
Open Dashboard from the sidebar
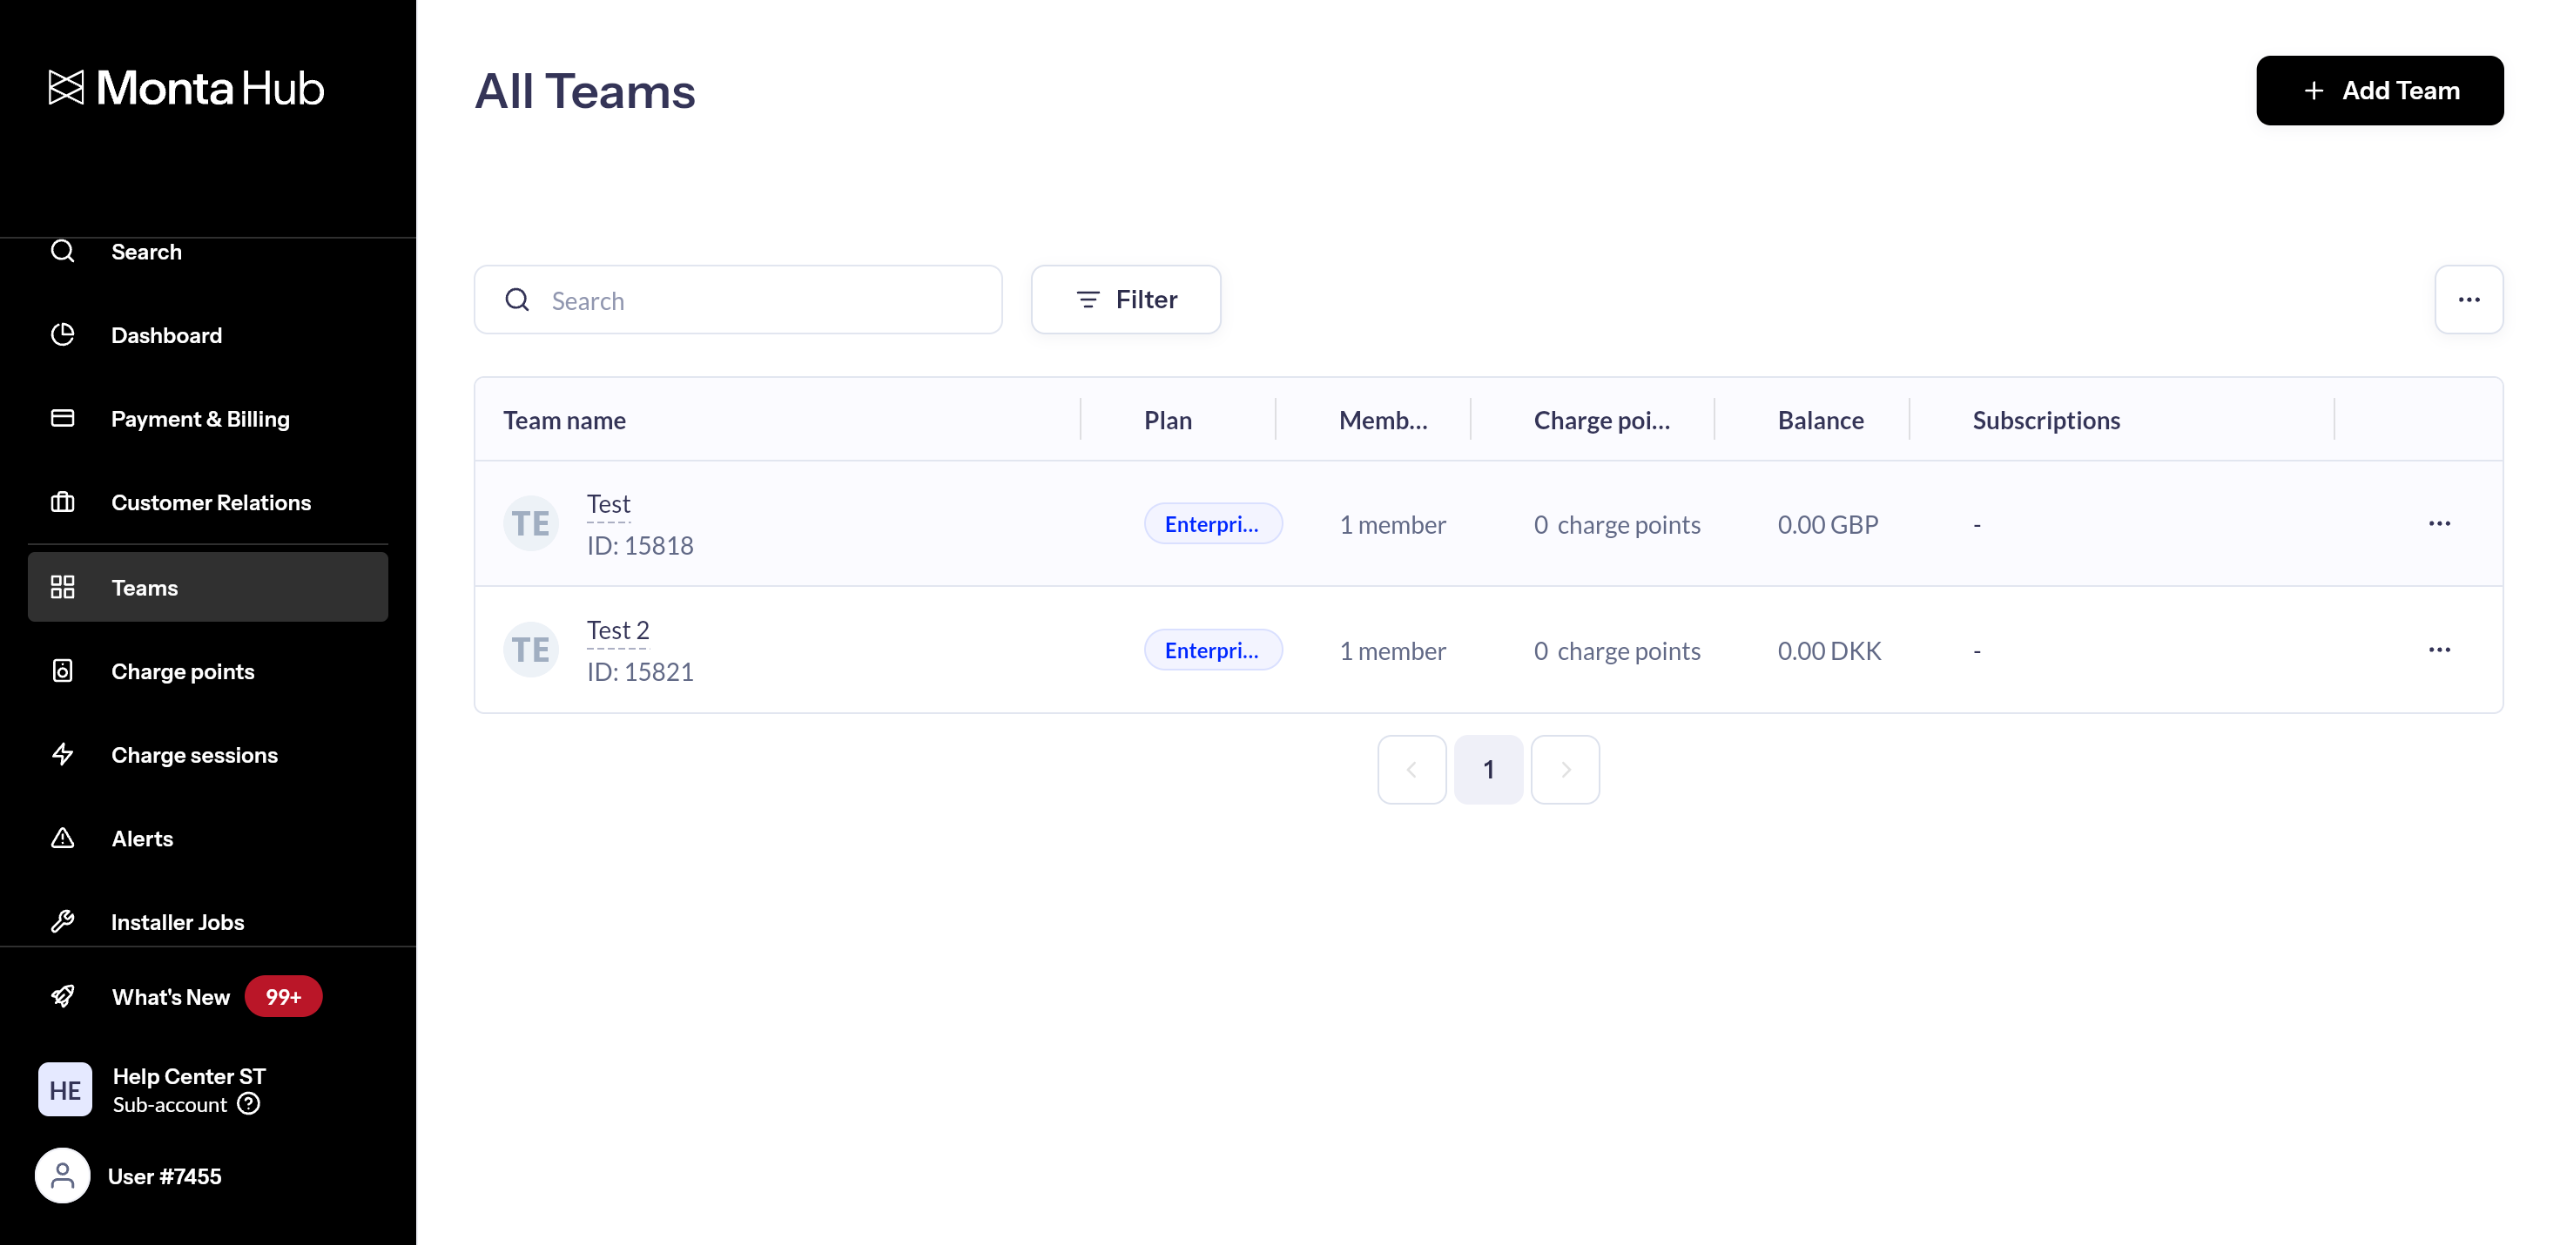pyautogui.click(x=166, y=335)
